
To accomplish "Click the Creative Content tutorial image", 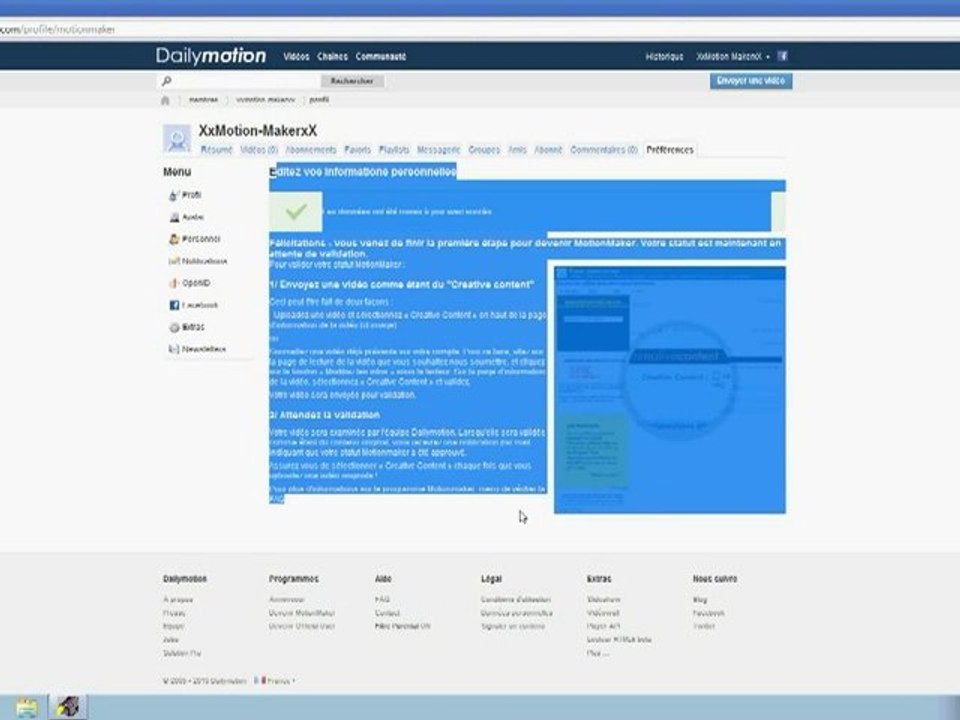I will tap(670, 390).
